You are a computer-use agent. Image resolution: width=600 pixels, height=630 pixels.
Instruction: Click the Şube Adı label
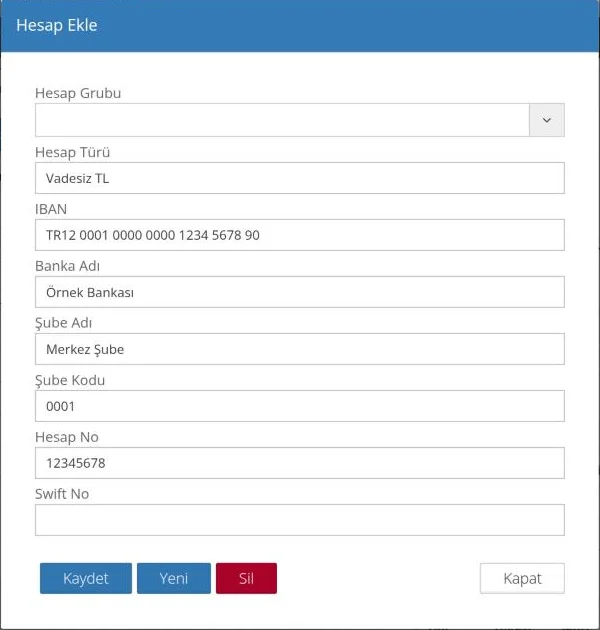click(63, 323)
